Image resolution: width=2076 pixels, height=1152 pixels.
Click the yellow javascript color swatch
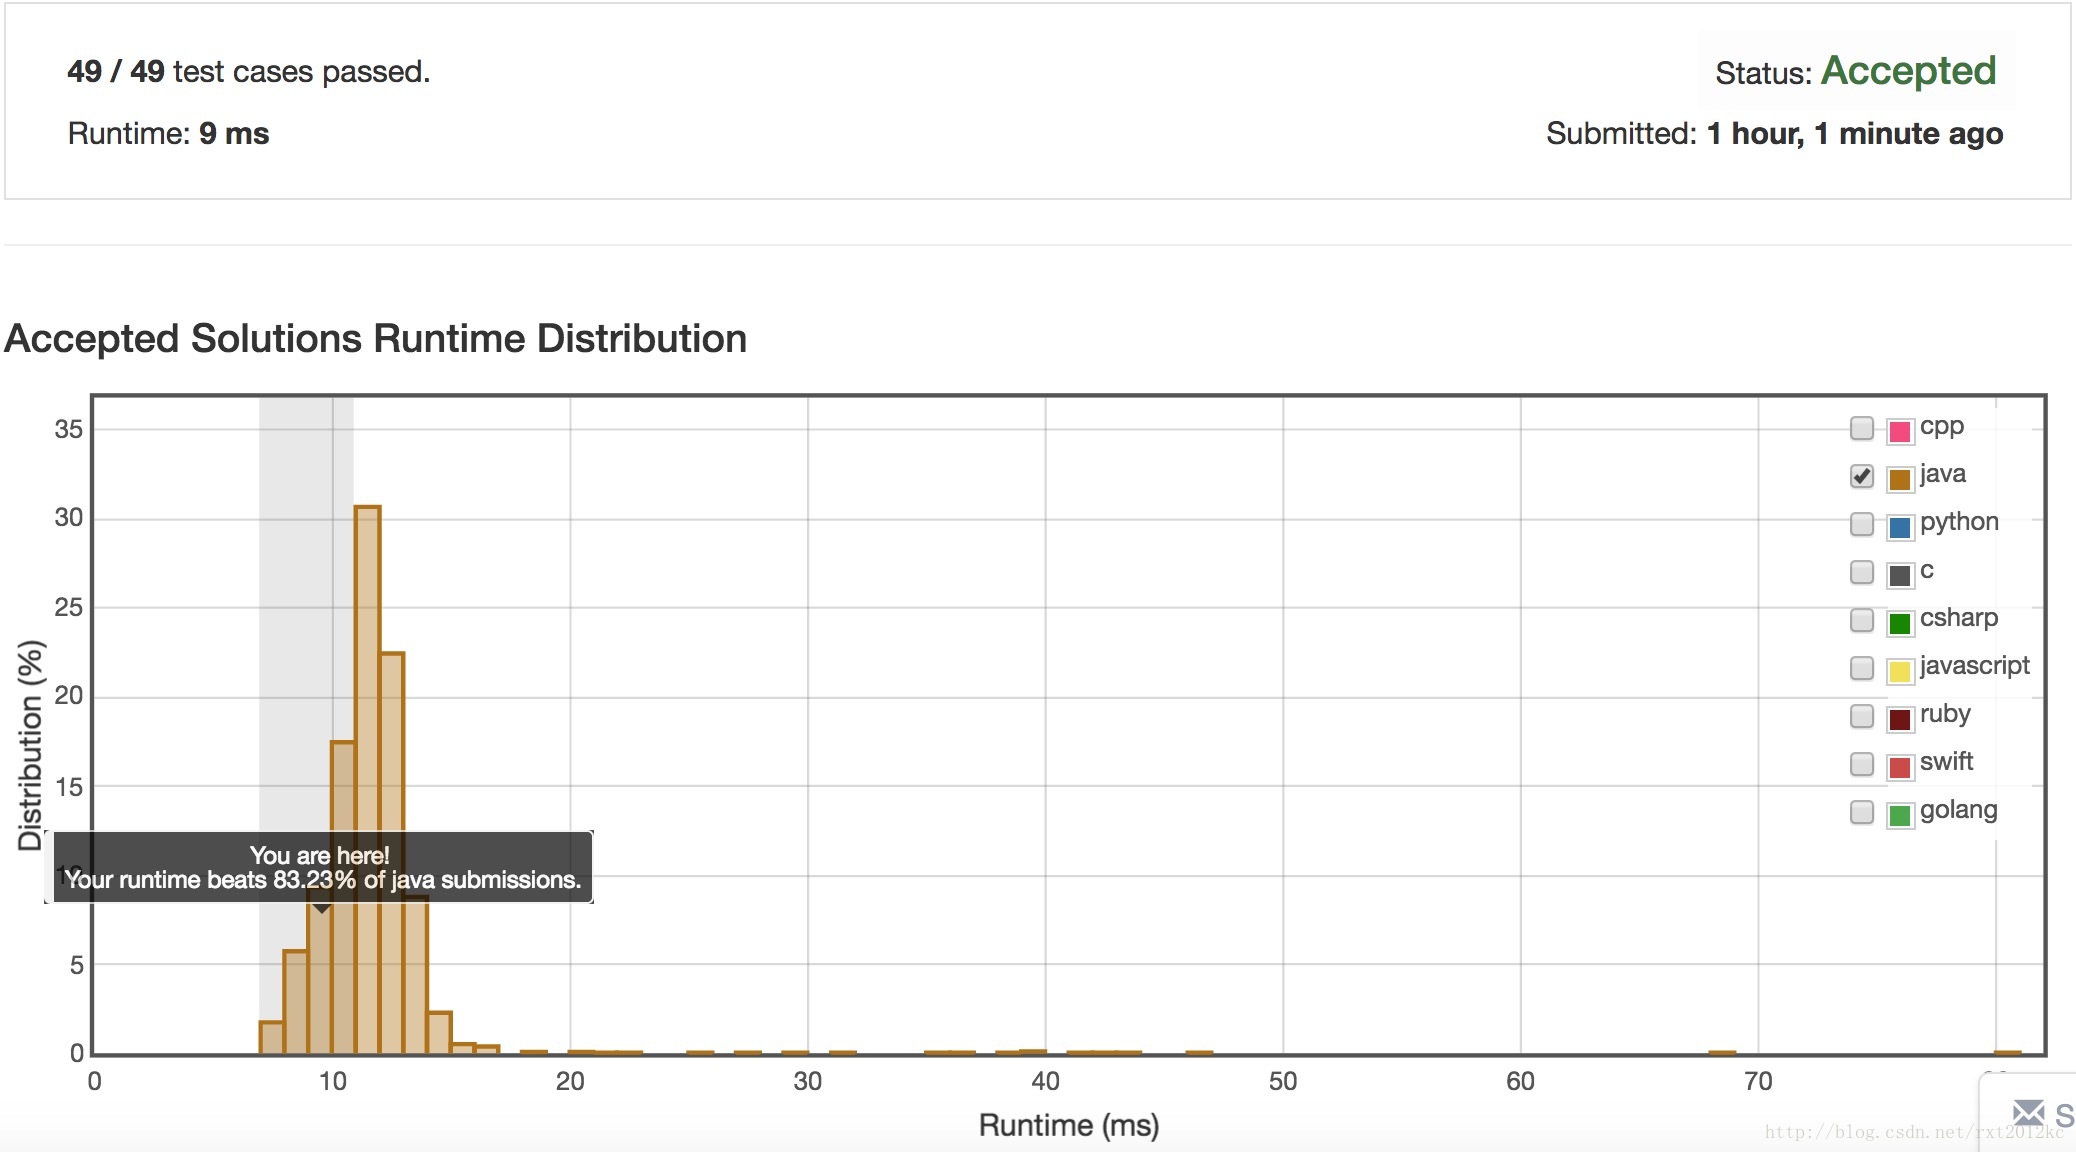1900,671
